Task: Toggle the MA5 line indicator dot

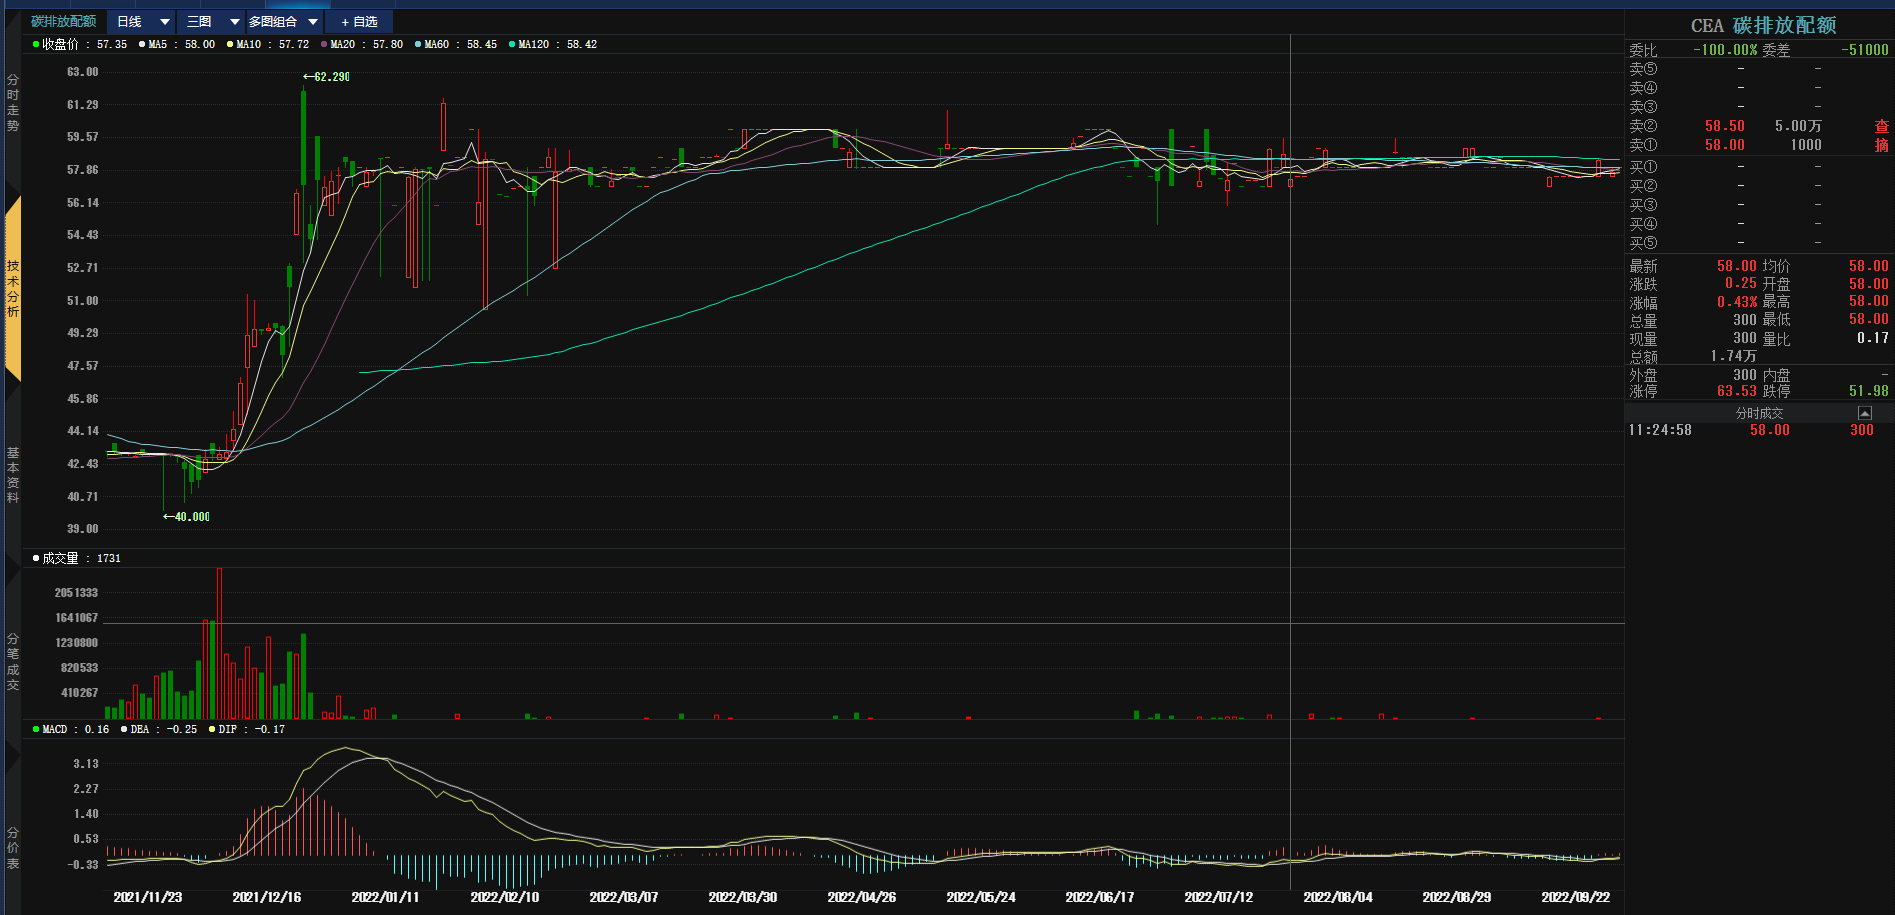Action: pos(142,45)
